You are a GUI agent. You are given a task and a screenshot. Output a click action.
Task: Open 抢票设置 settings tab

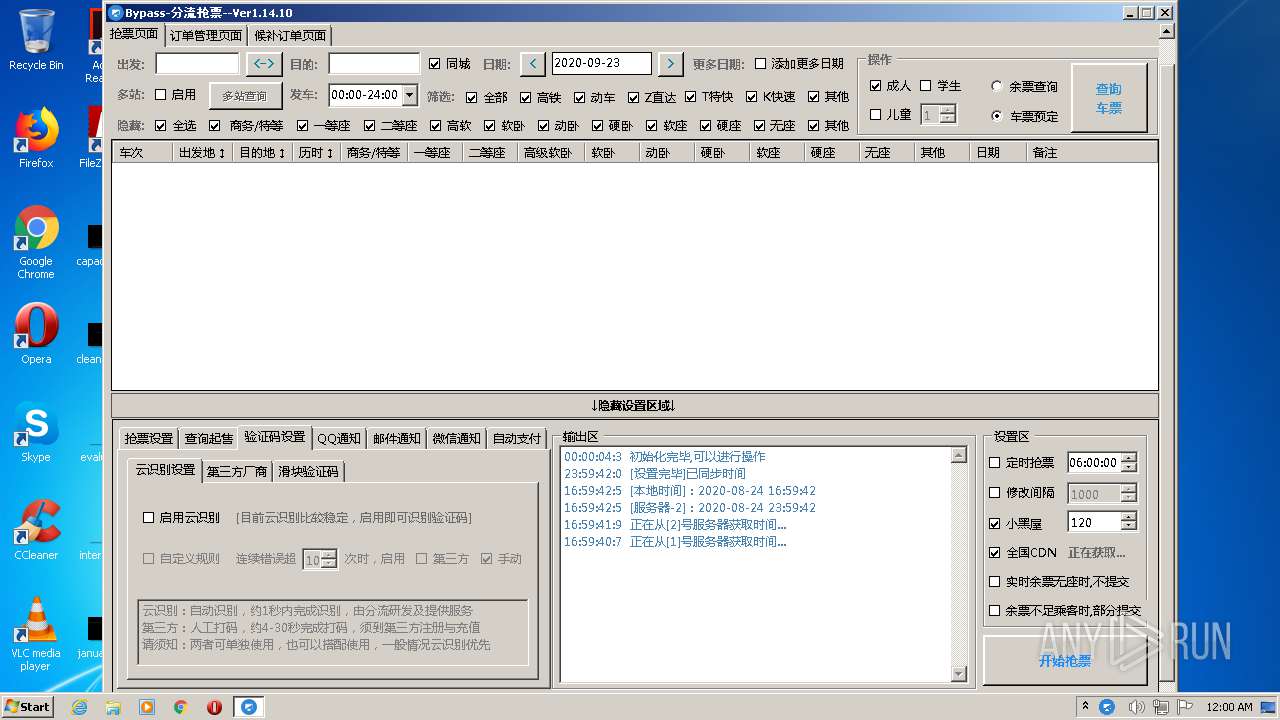point(149,438)
